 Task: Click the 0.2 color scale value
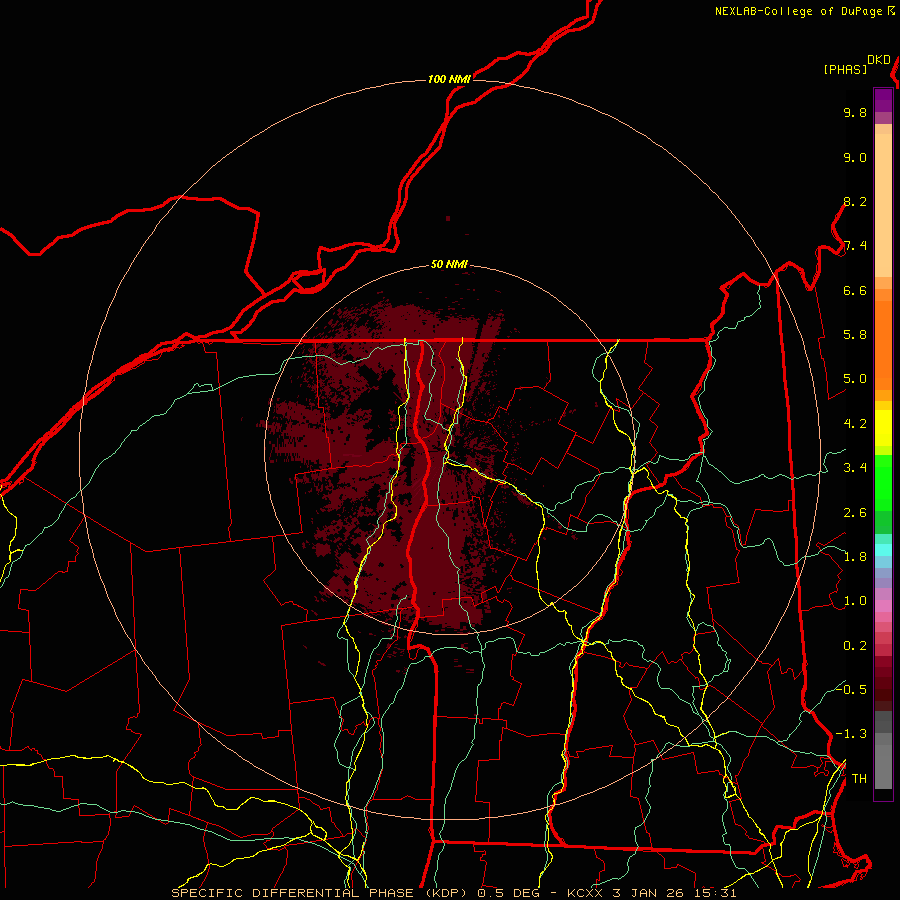855,646
